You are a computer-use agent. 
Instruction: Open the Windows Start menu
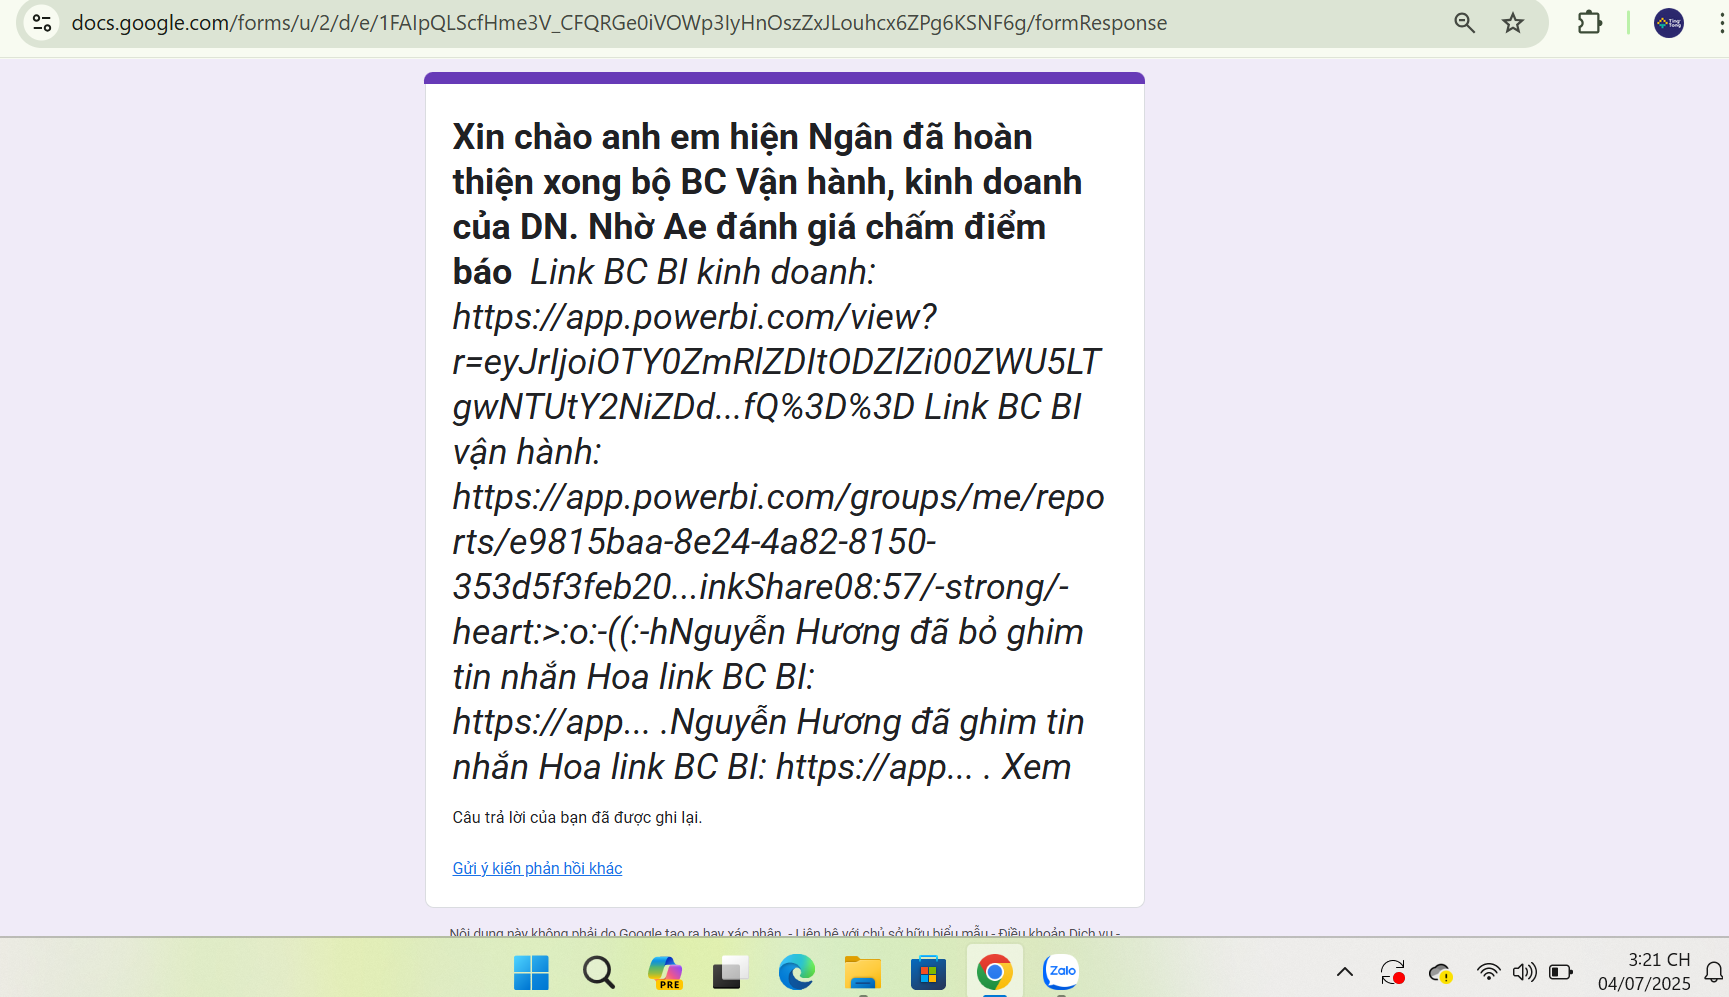pos(531,972)
